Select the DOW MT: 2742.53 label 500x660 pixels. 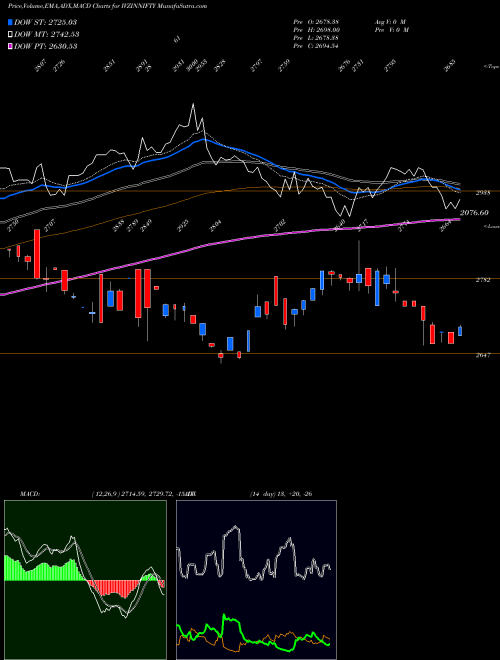pyautogui.click(x=46, y=34)
